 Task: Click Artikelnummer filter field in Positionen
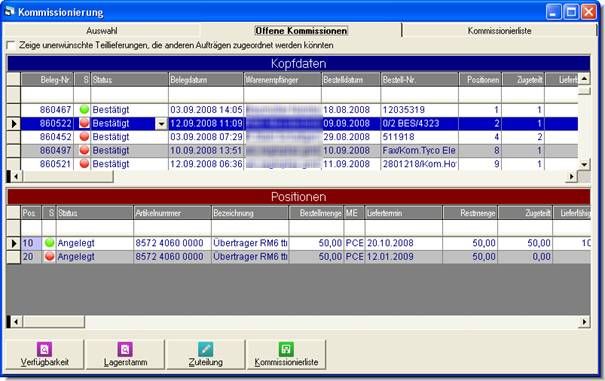172,228
